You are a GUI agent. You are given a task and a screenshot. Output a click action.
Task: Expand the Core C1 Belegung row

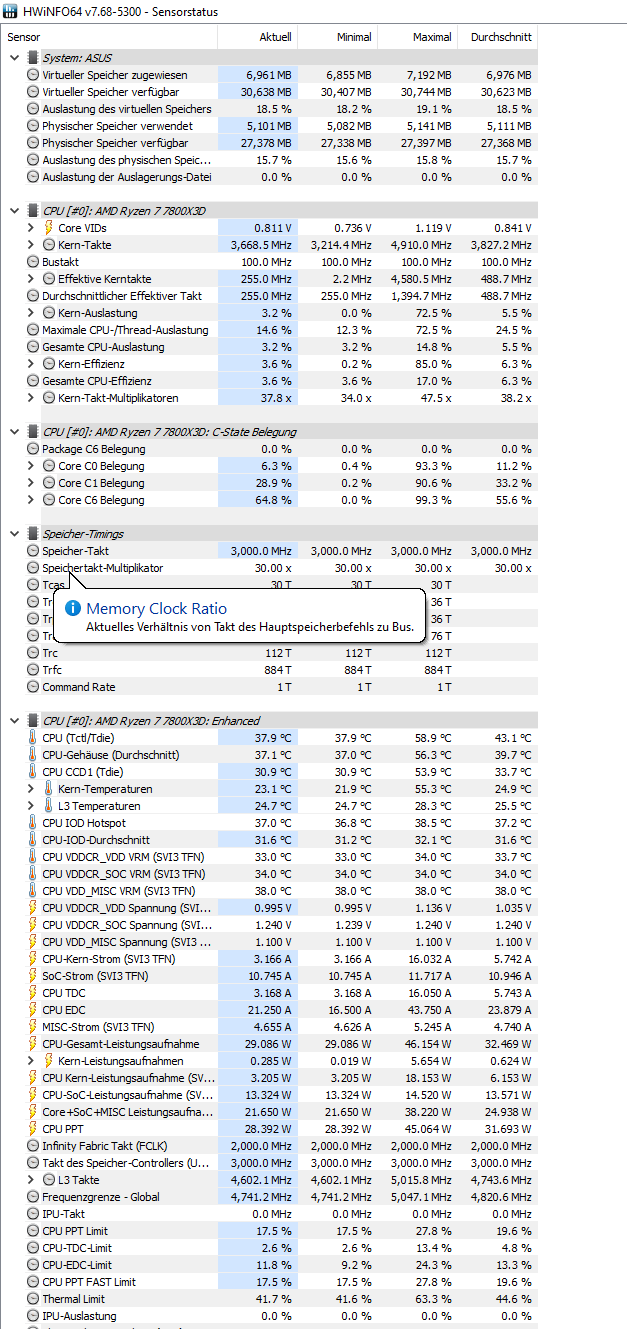click(x=31, y=483)
